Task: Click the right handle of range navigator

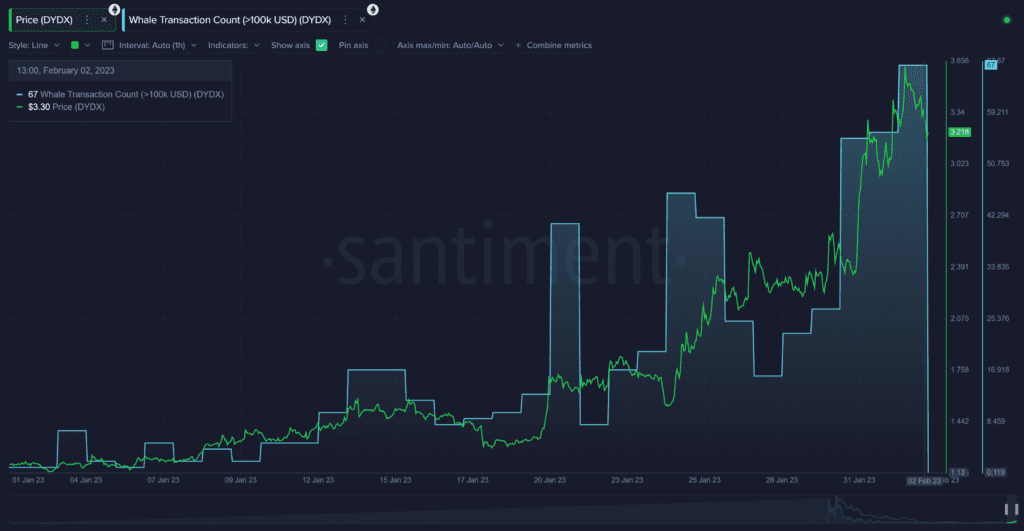Action: (x=1016, y=509)
